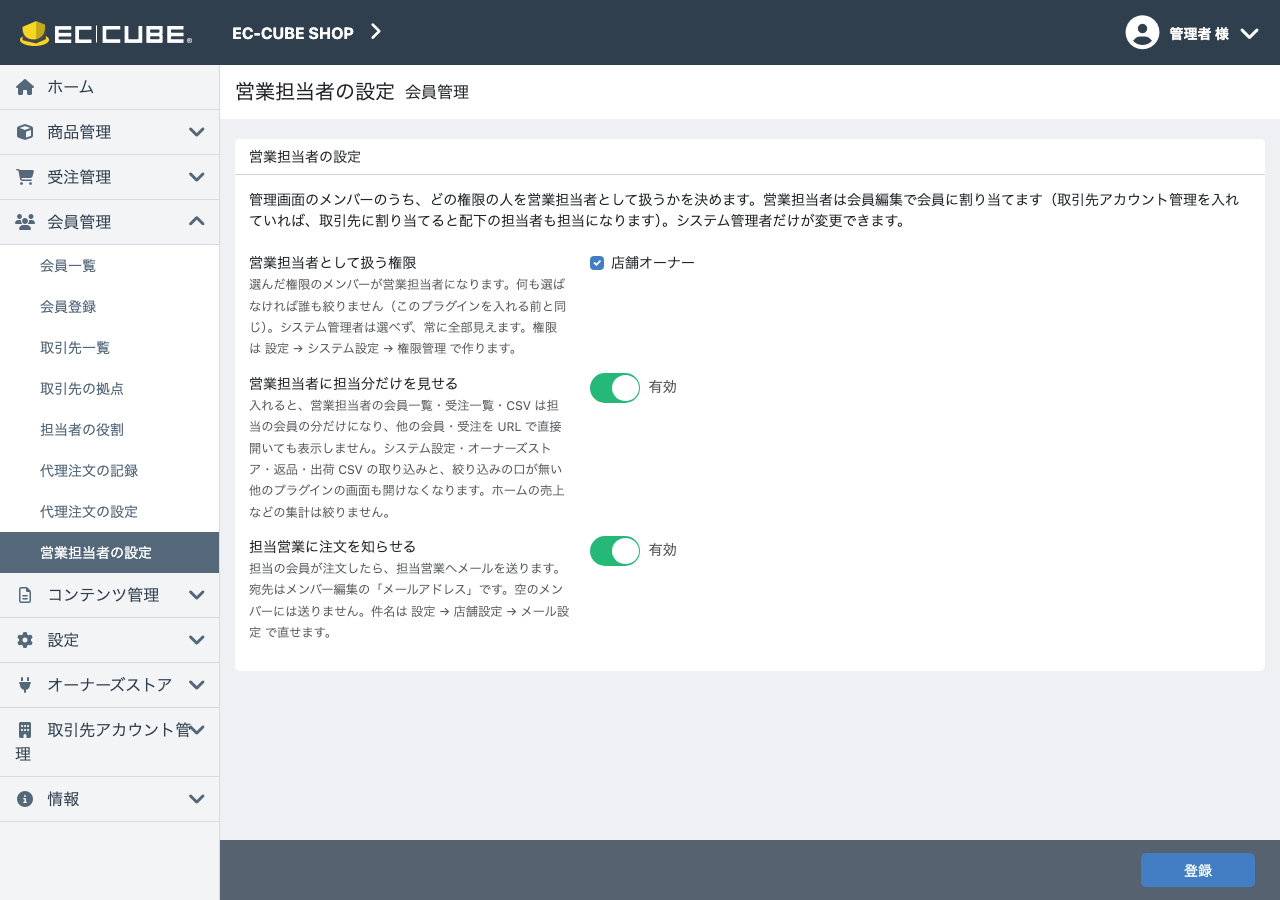This screenshot has width=1280, height=900.
Task: Open the 会員一覧 submenu item
Action: click(109, 265)
